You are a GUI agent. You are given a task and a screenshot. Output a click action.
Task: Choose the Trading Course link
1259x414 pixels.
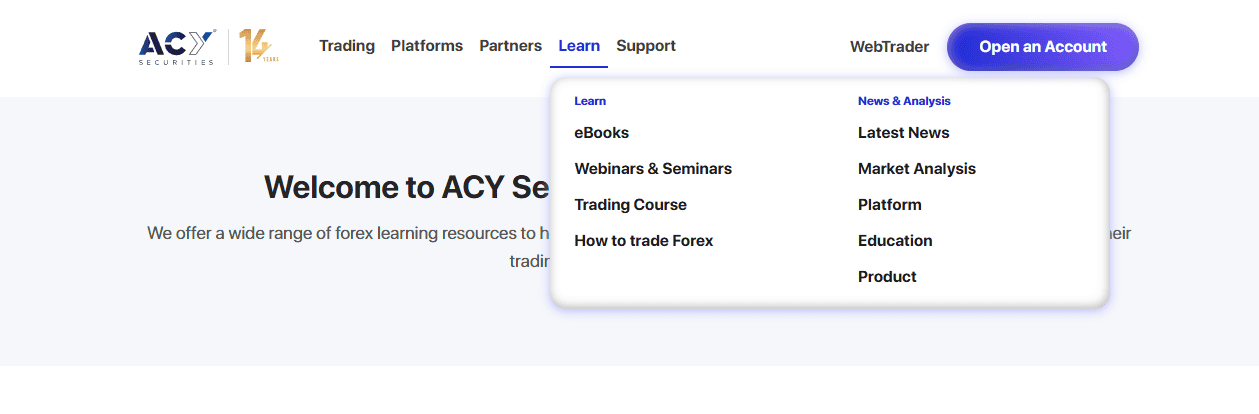(630, 205)
